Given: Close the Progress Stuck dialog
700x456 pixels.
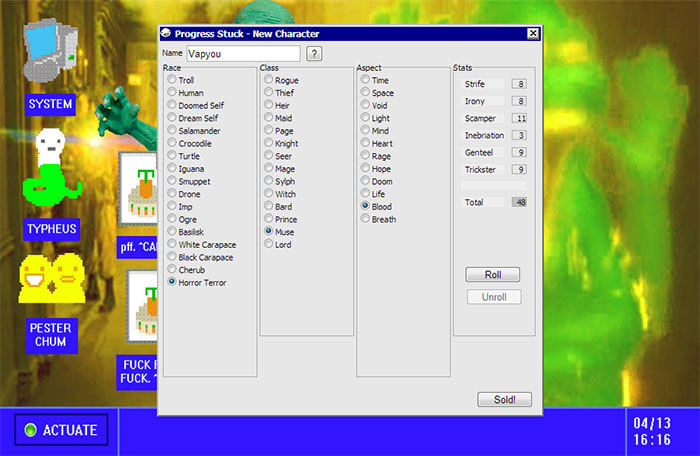Looking at the screenshot, I should pyautogui.click(x=533, y=33).
